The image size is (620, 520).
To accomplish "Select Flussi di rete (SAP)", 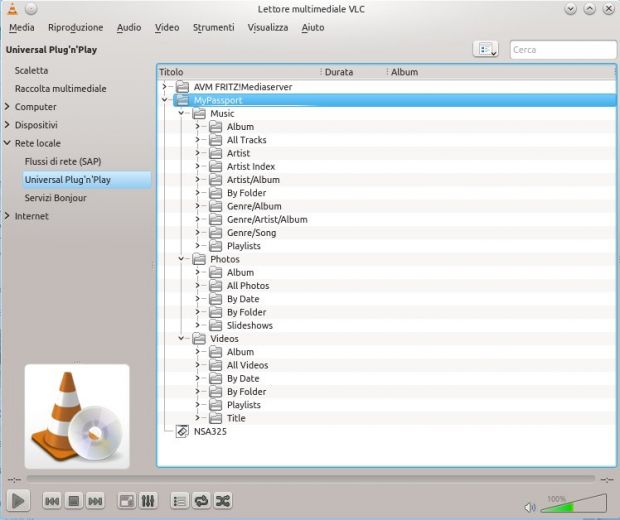I will [x=63, y=161].
